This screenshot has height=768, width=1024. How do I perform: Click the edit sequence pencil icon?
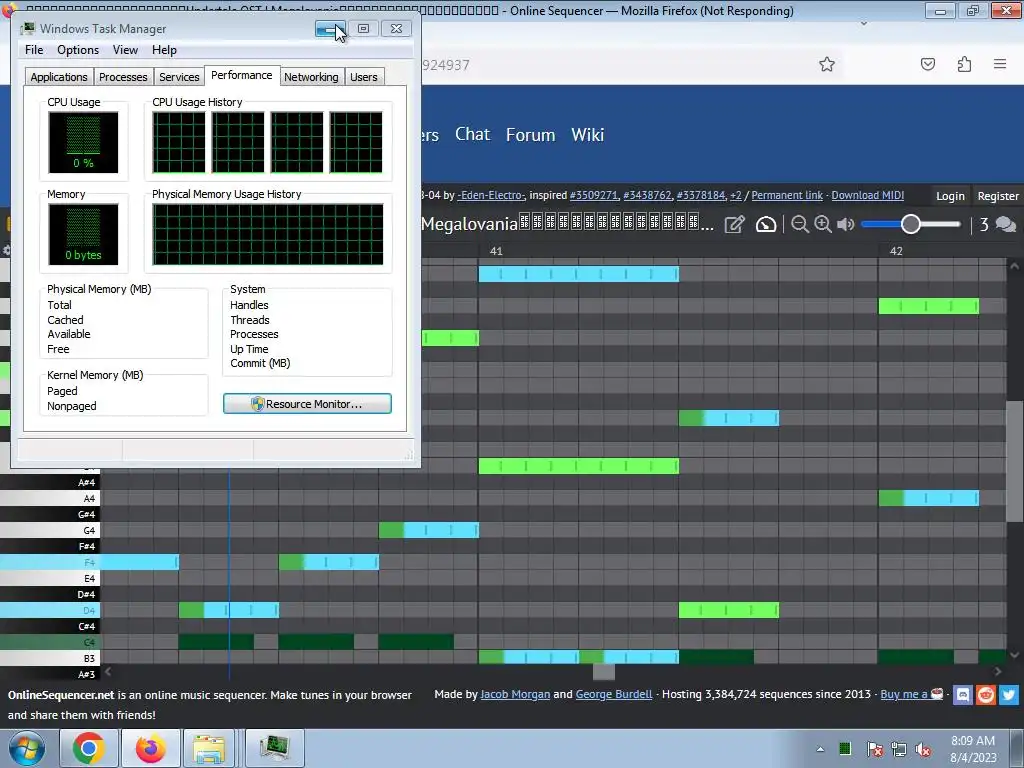[735, 225]
